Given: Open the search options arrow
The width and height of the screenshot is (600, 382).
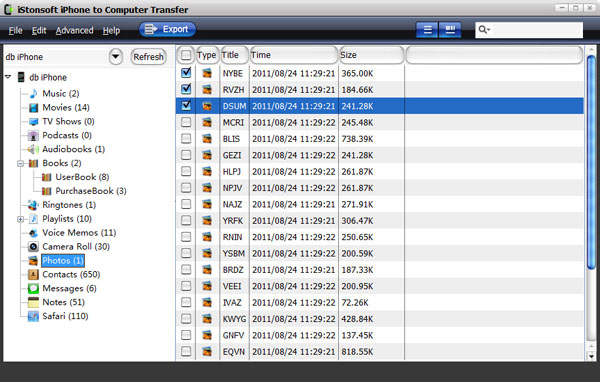Looking at the screenshot, I should click(x=489, y=30).
